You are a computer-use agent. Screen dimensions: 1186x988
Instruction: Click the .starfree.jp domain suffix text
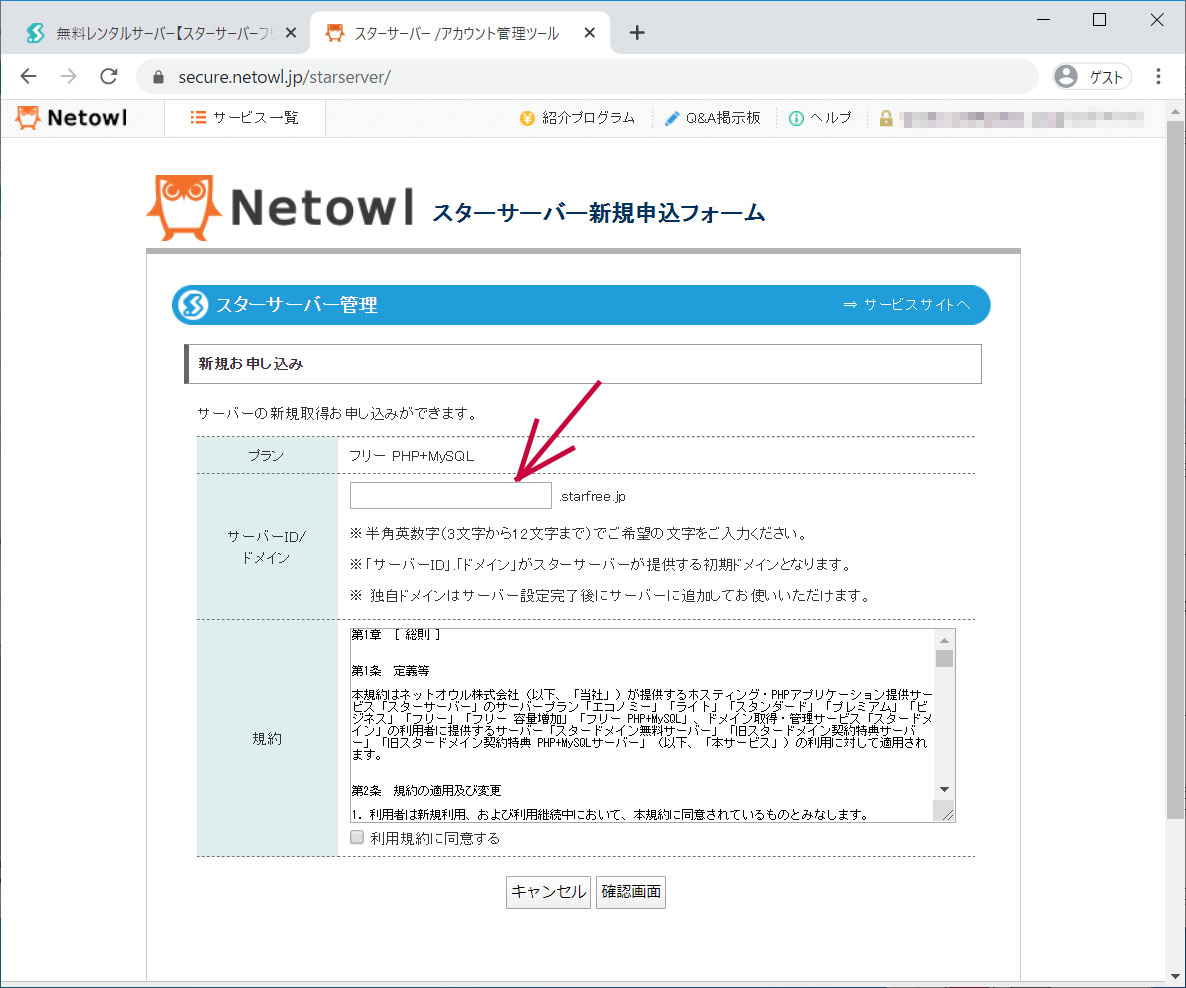(592, 496)
